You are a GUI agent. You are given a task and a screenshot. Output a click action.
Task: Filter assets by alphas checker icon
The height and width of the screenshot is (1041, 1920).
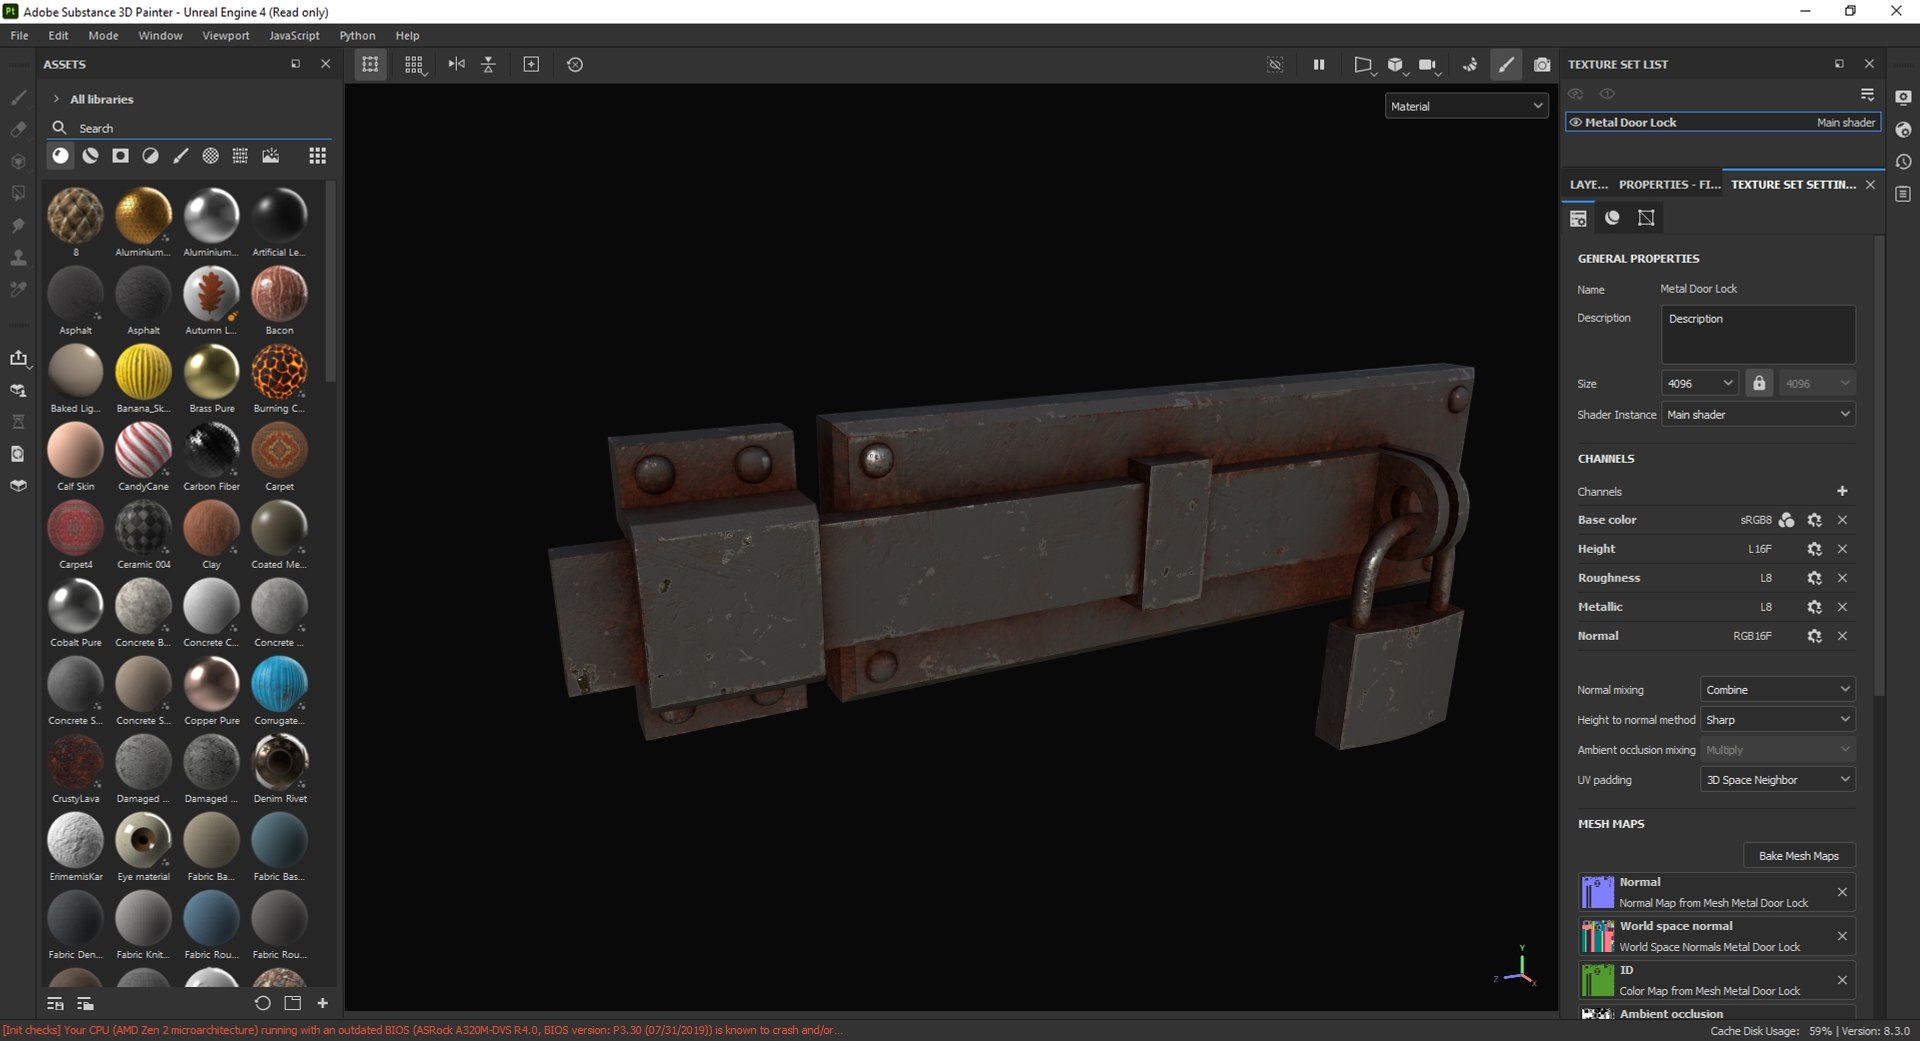[x=211, y=156]
